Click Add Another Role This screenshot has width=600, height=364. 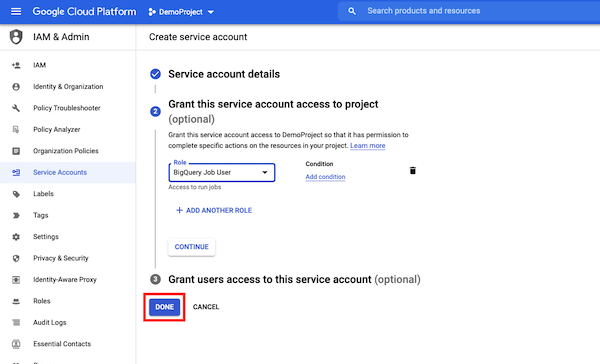[214, 210]
